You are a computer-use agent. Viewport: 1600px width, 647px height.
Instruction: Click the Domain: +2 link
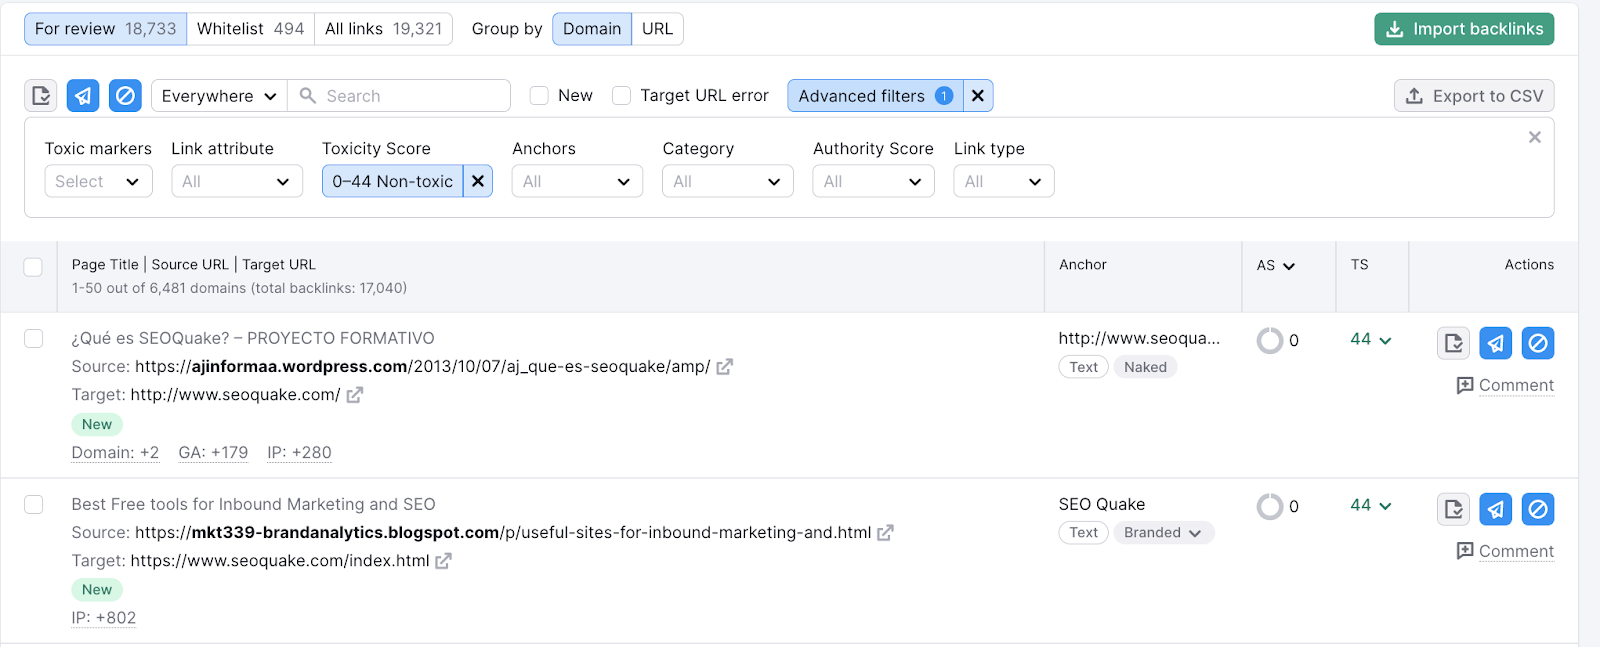[115, 453]
